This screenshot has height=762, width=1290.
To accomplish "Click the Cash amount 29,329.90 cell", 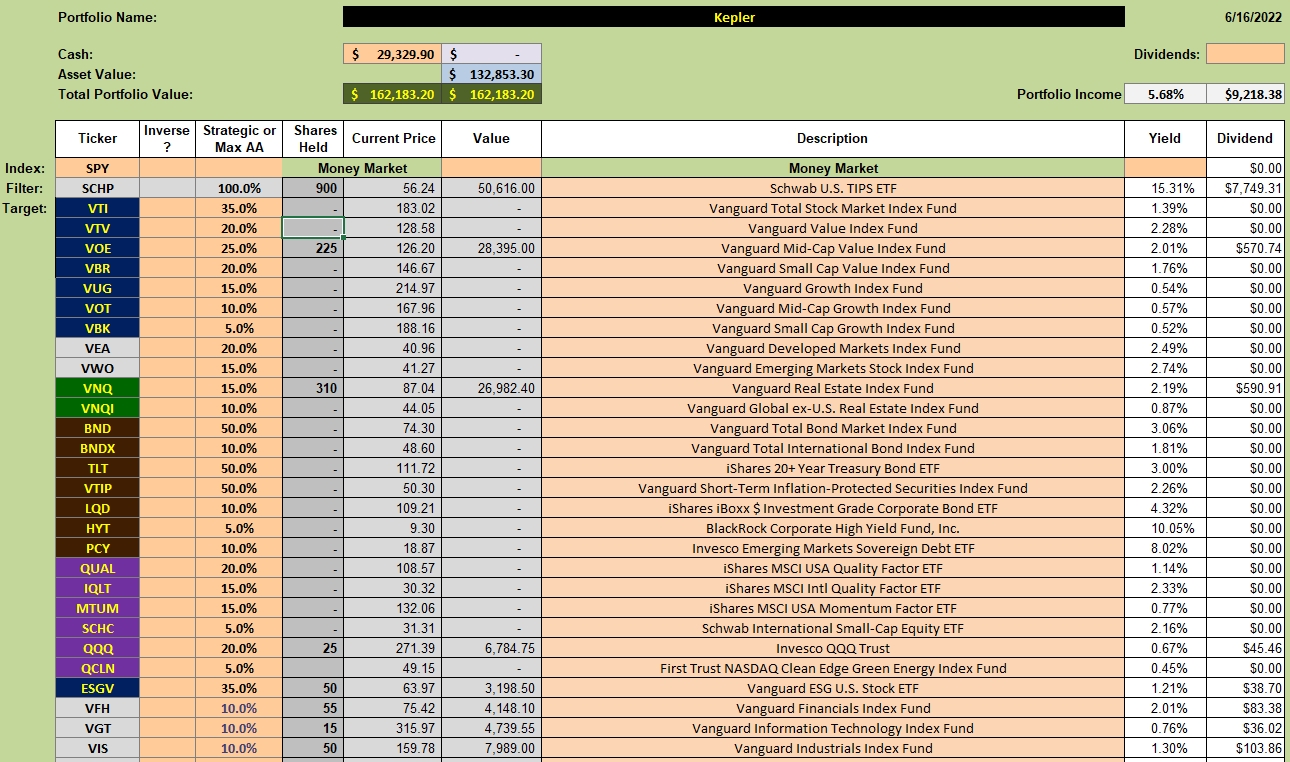I will (392, 54).
